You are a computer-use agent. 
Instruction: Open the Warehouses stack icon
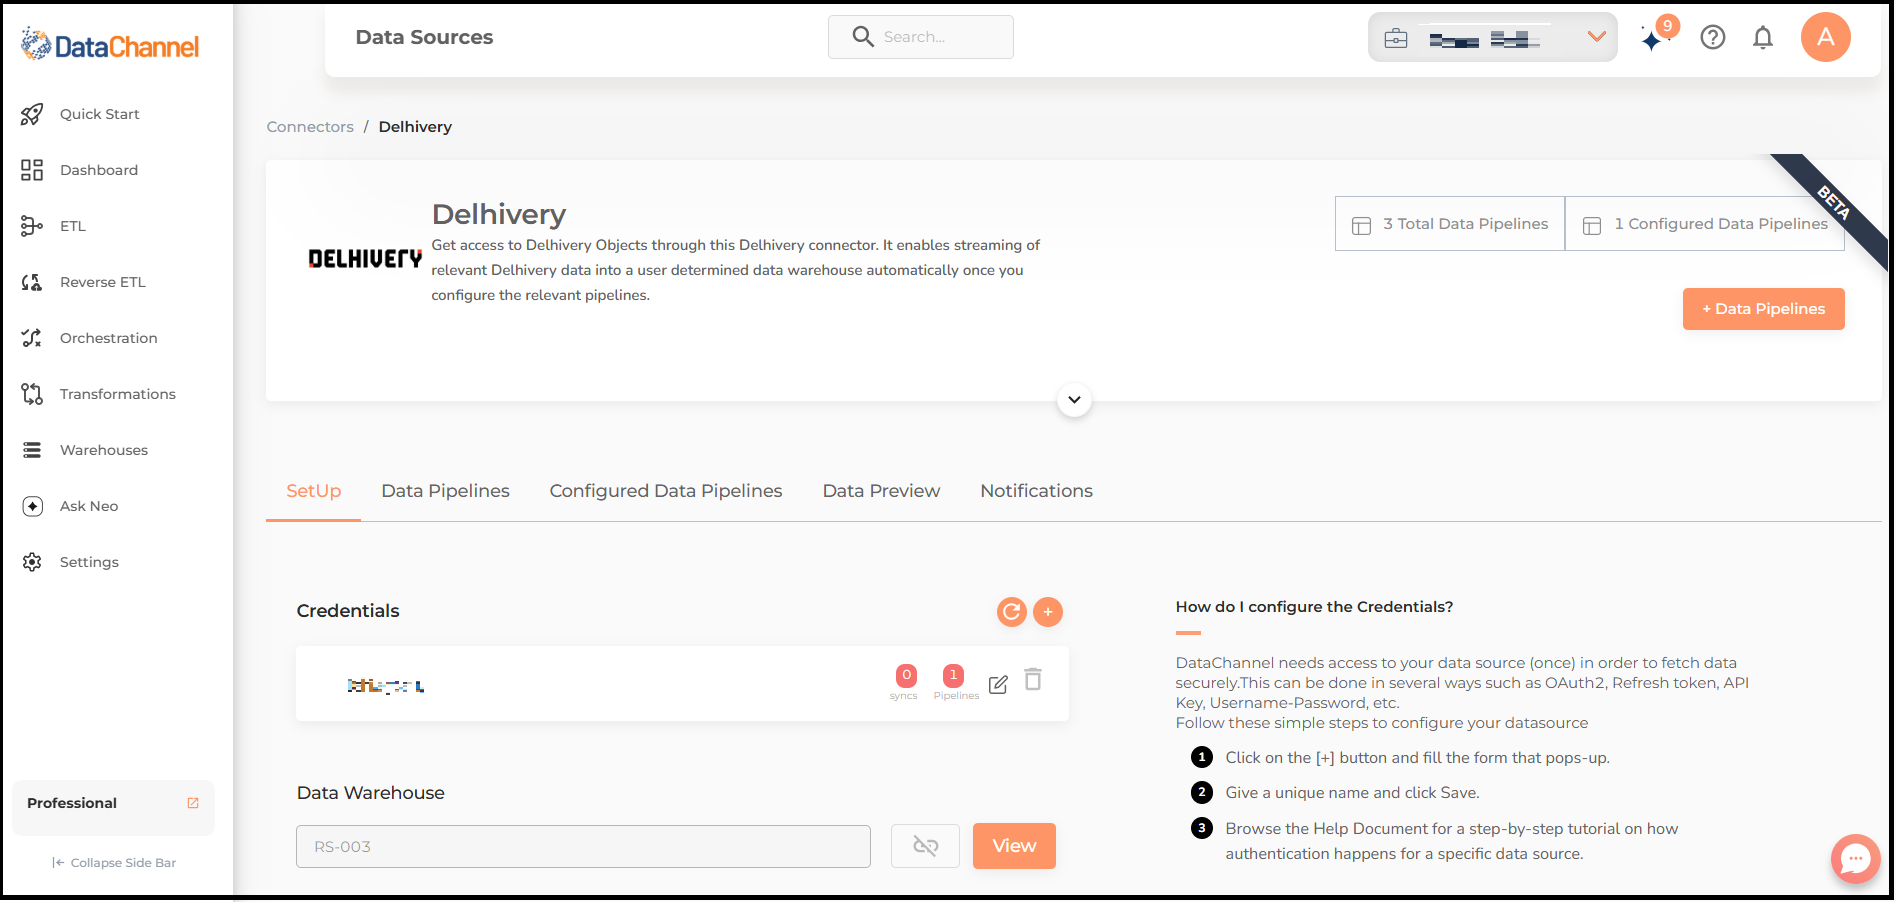[x=32, y=450]
